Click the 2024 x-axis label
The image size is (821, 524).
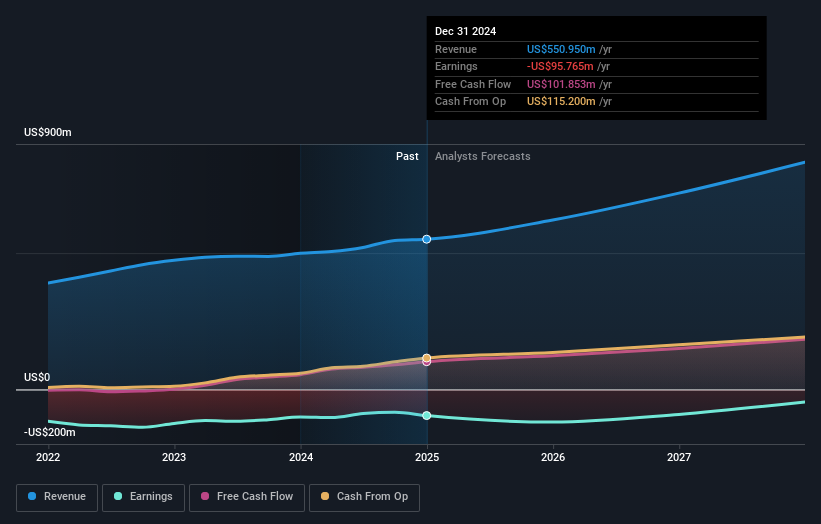click(301, 458)
